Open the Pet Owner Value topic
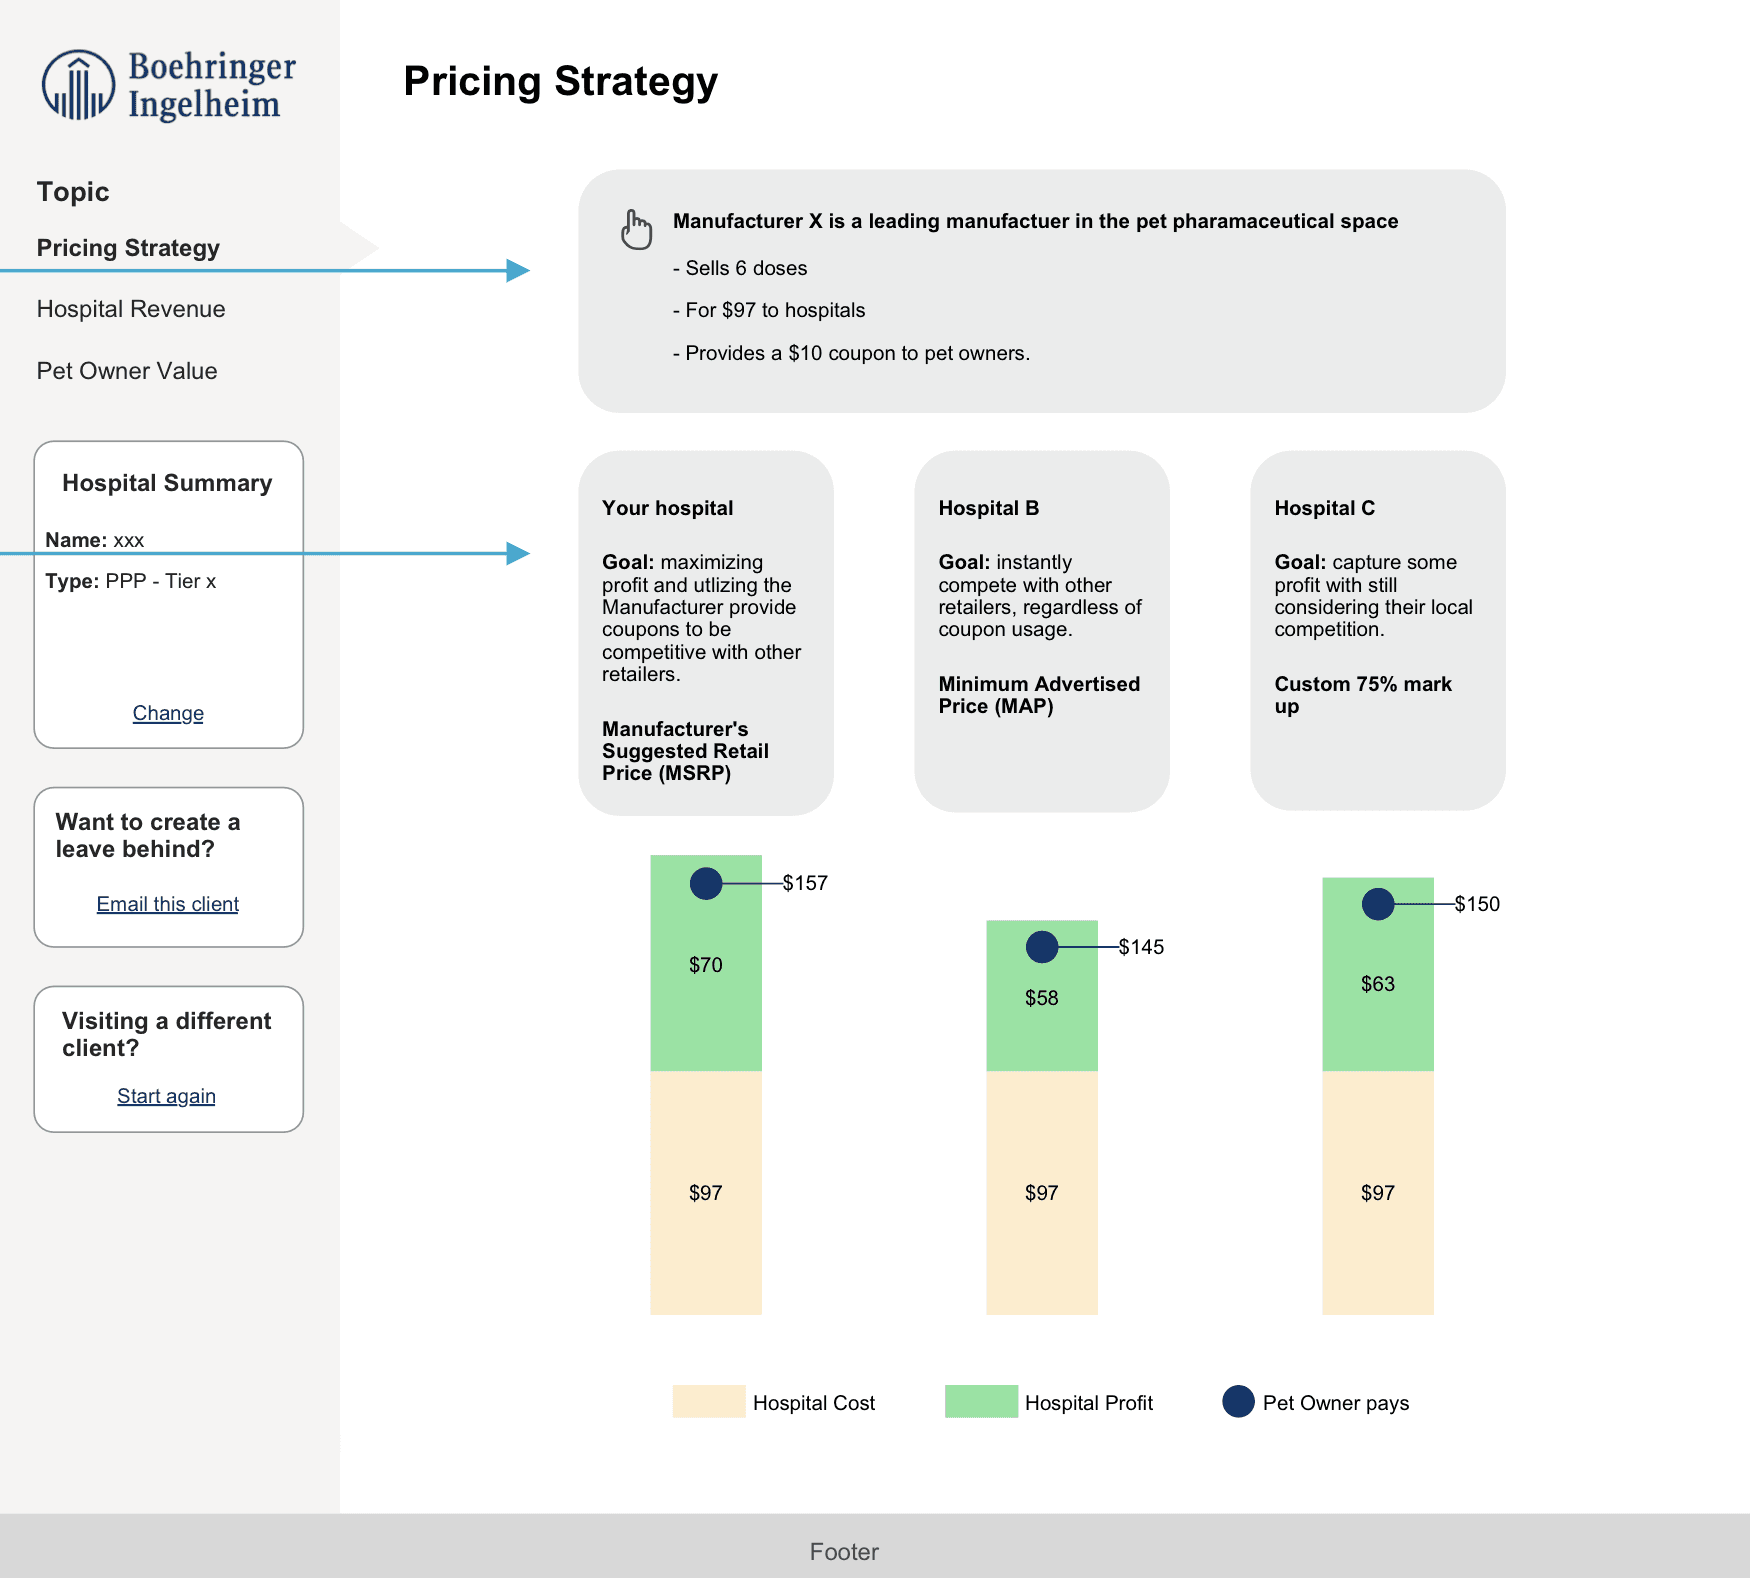Viewport: 1750px width, 1578px height. pos(127,371)
